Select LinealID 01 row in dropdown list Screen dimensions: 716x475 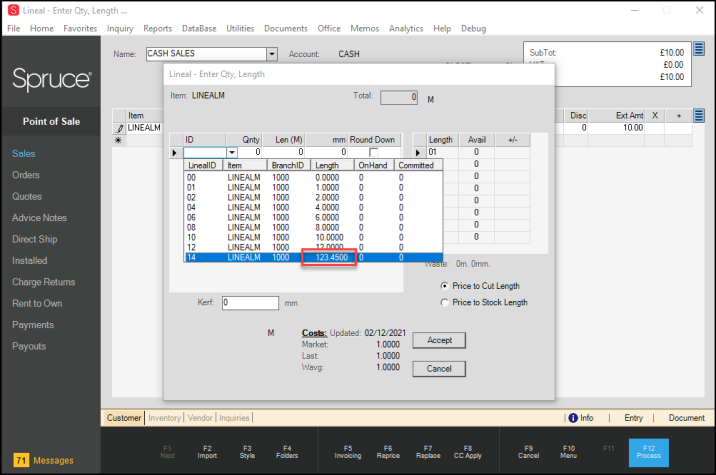click(x=314, y=187)
